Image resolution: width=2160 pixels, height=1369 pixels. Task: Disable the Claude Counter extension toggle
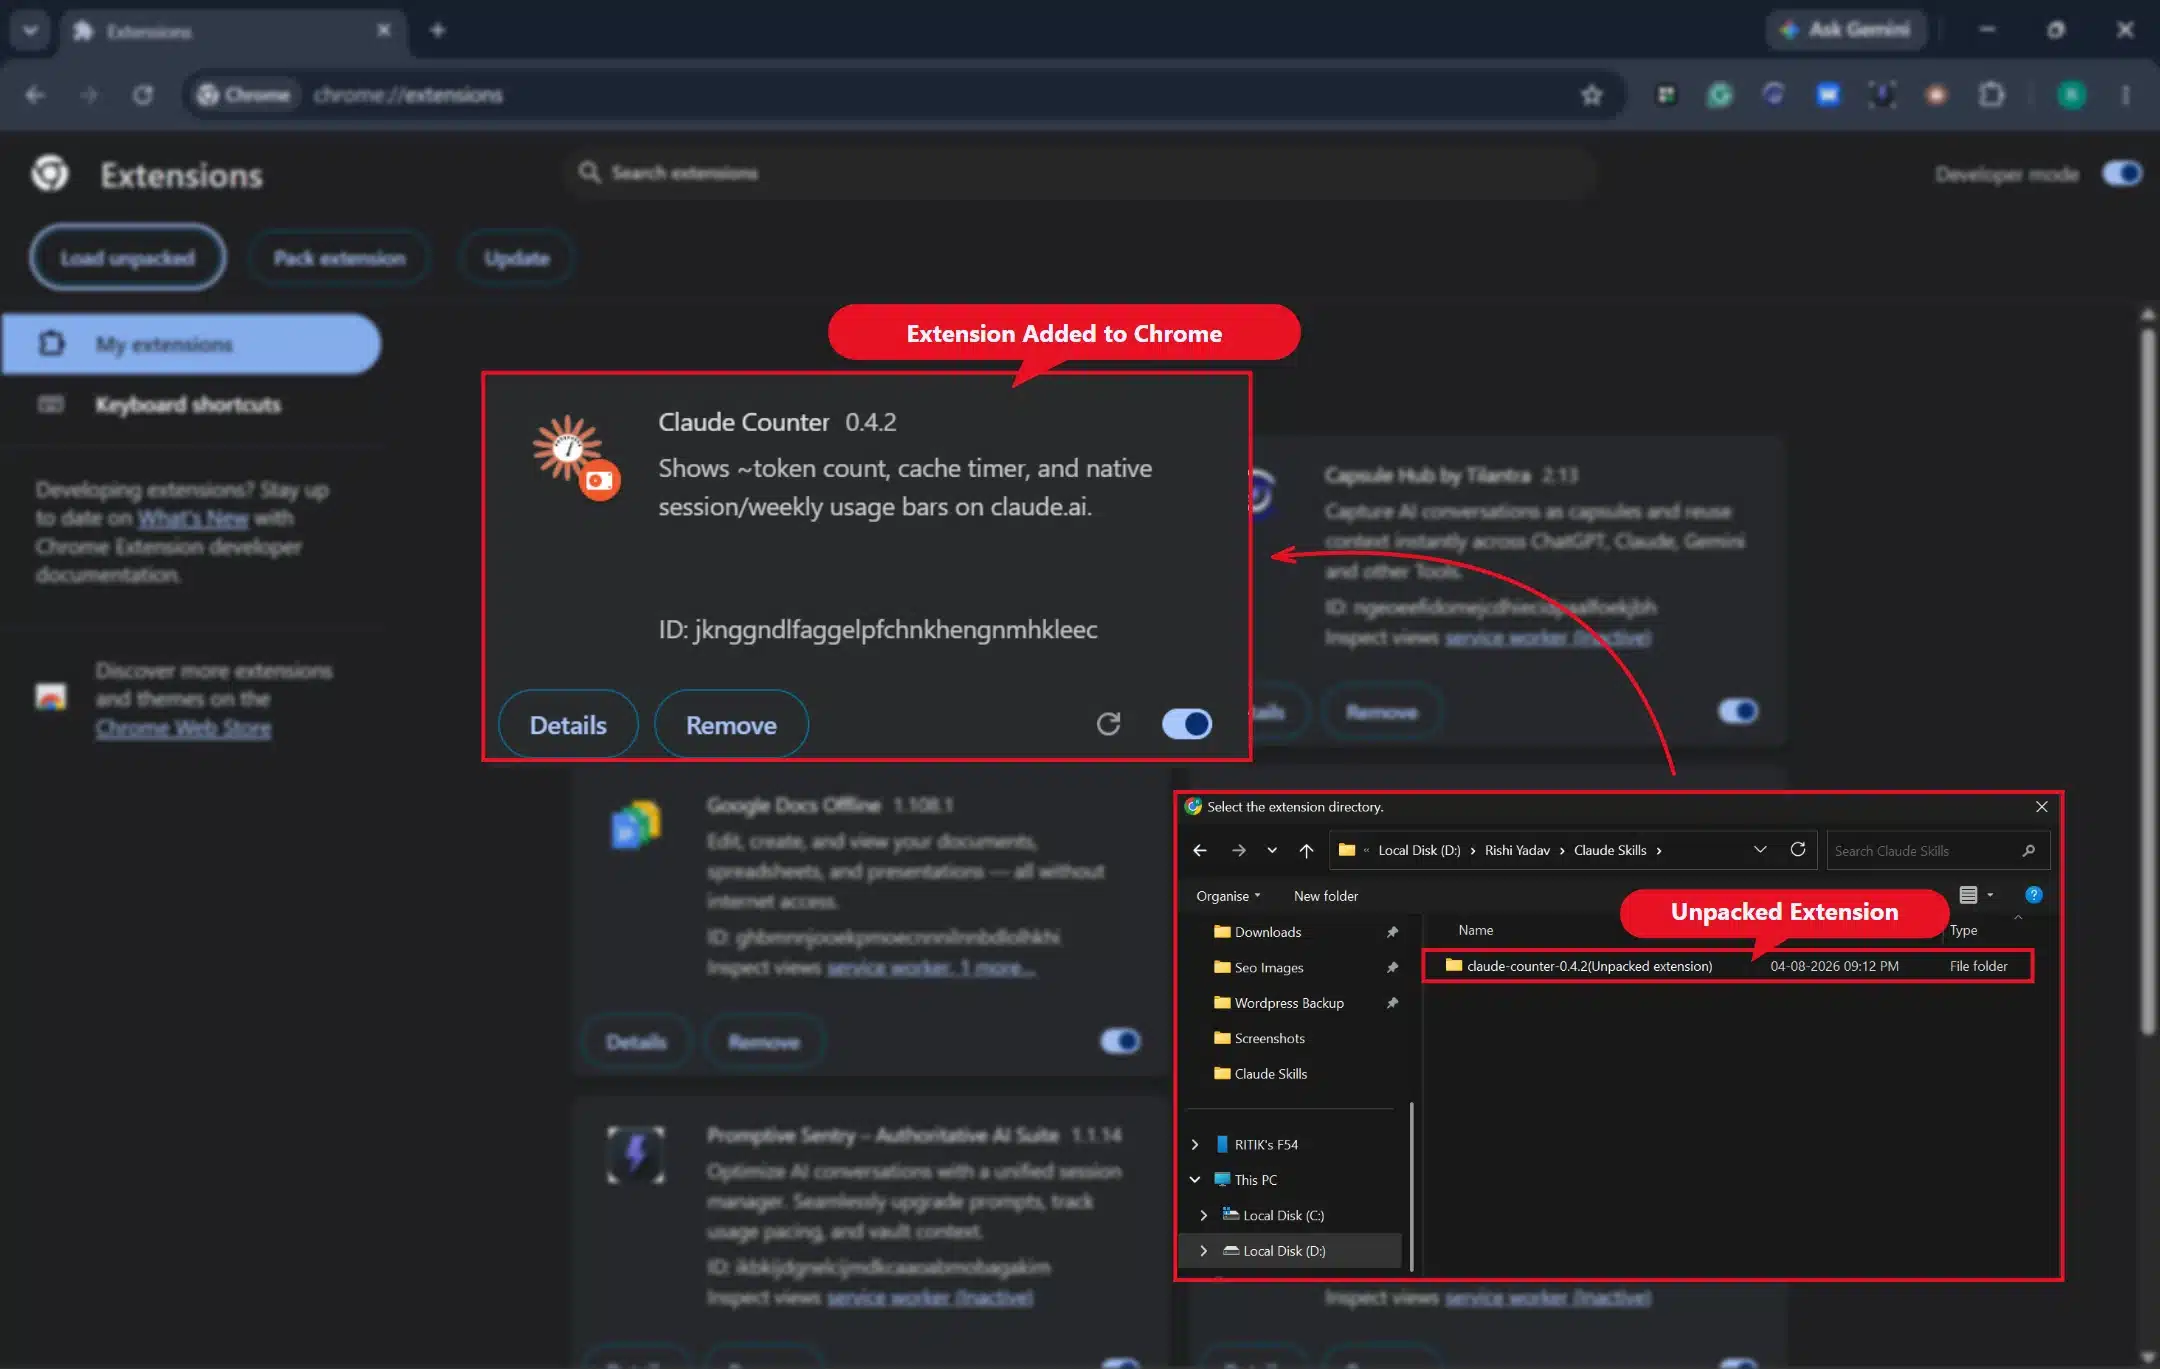[x=1187, y=724]
